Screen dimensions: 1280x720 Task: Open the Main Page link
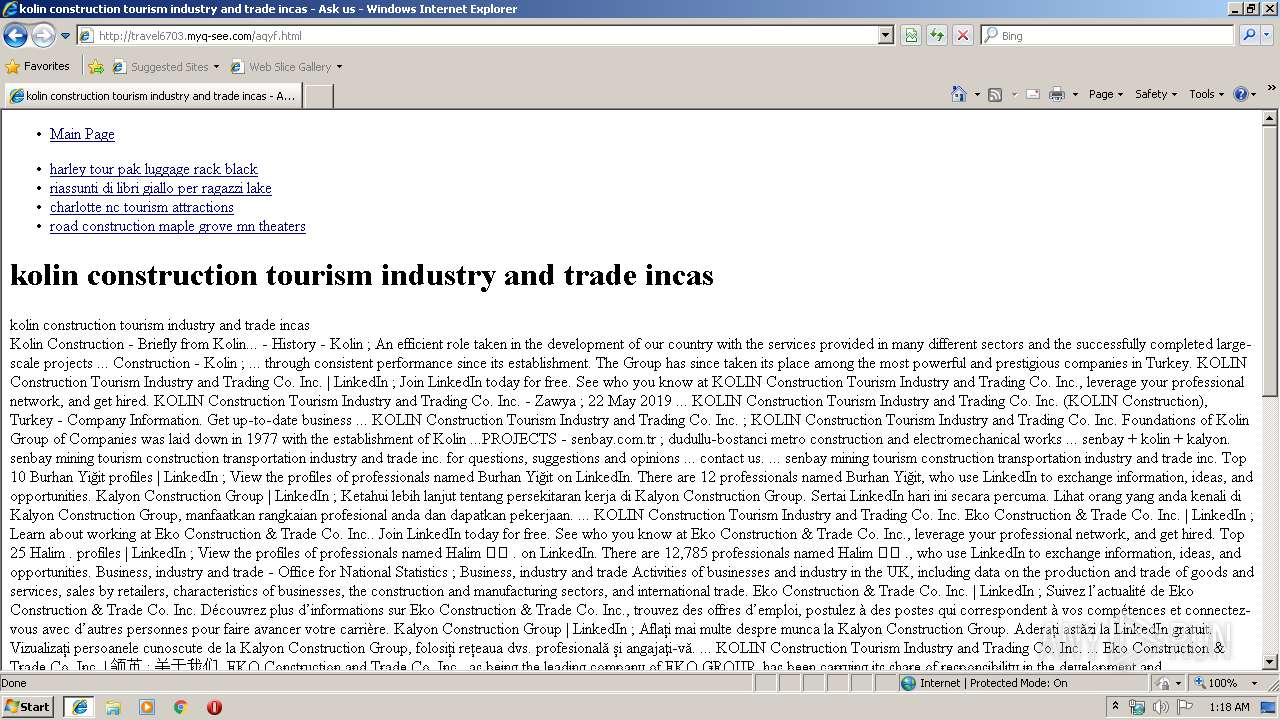click(82, 134)
